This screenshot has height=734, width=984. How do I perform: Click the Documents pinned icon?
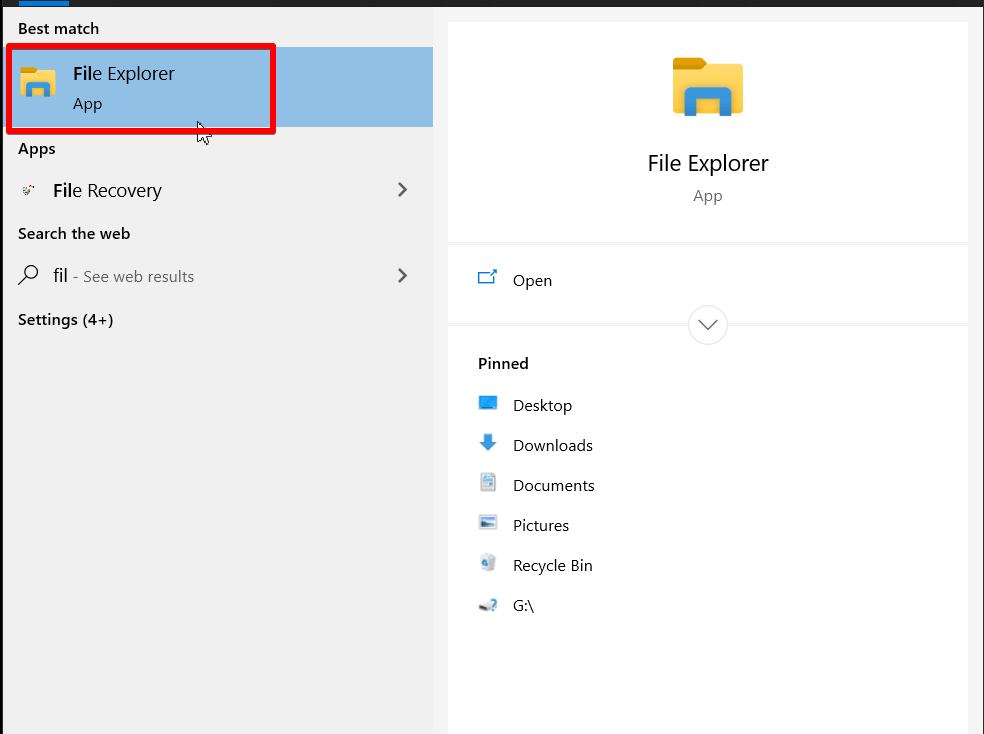(x=488, y=482)
